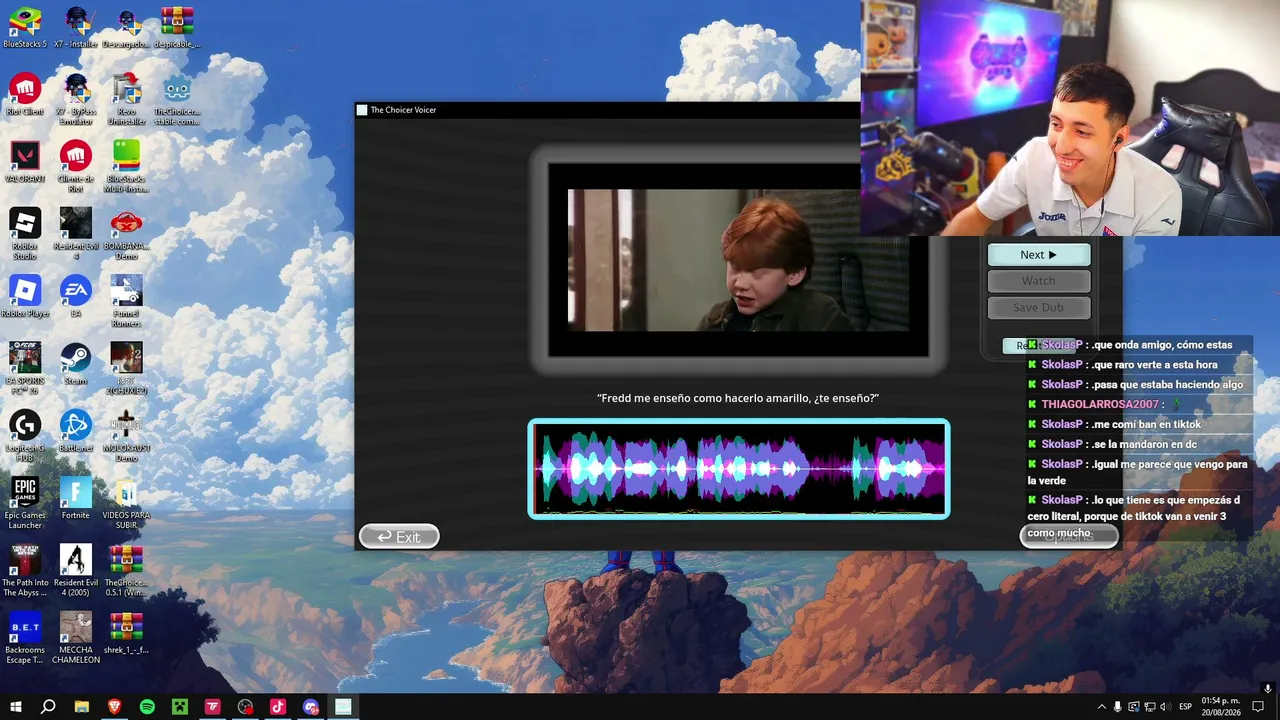Open MECCHA CHAMELEON shortcut
Image resolution: width=1280 pixels, height=720 pixels.
tap(76, 637)
